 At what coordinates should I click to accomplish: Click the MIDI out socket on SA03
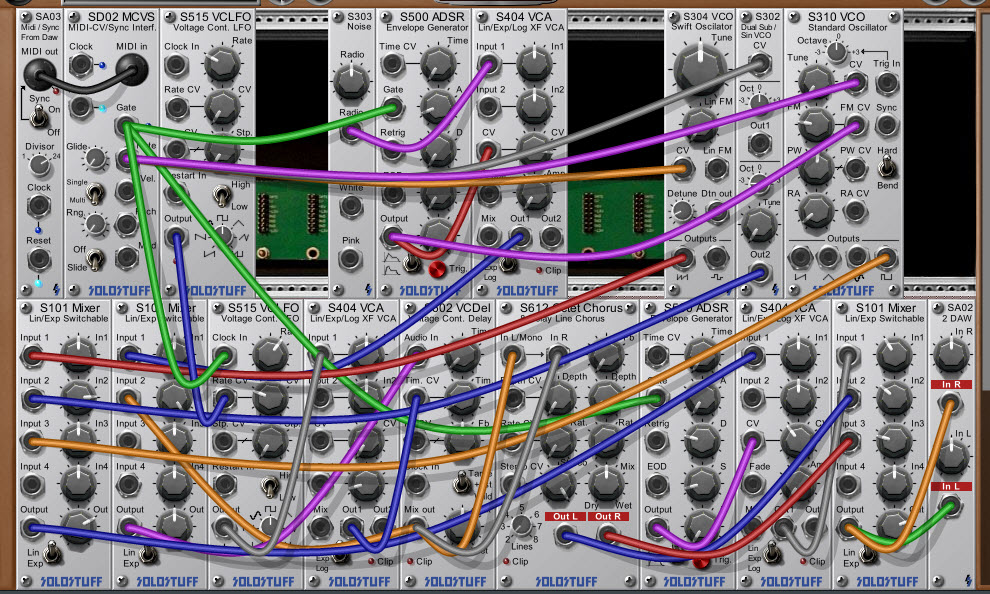coord(40,74)
